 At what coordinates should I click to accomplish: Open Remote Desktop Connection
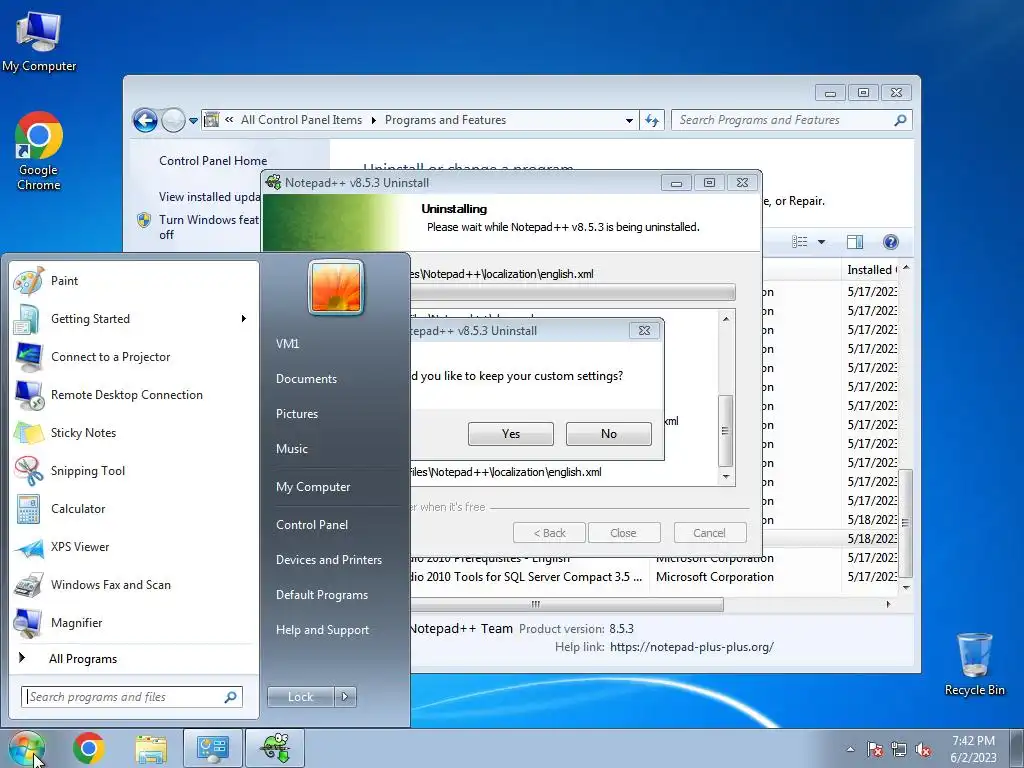pos(133,394)
